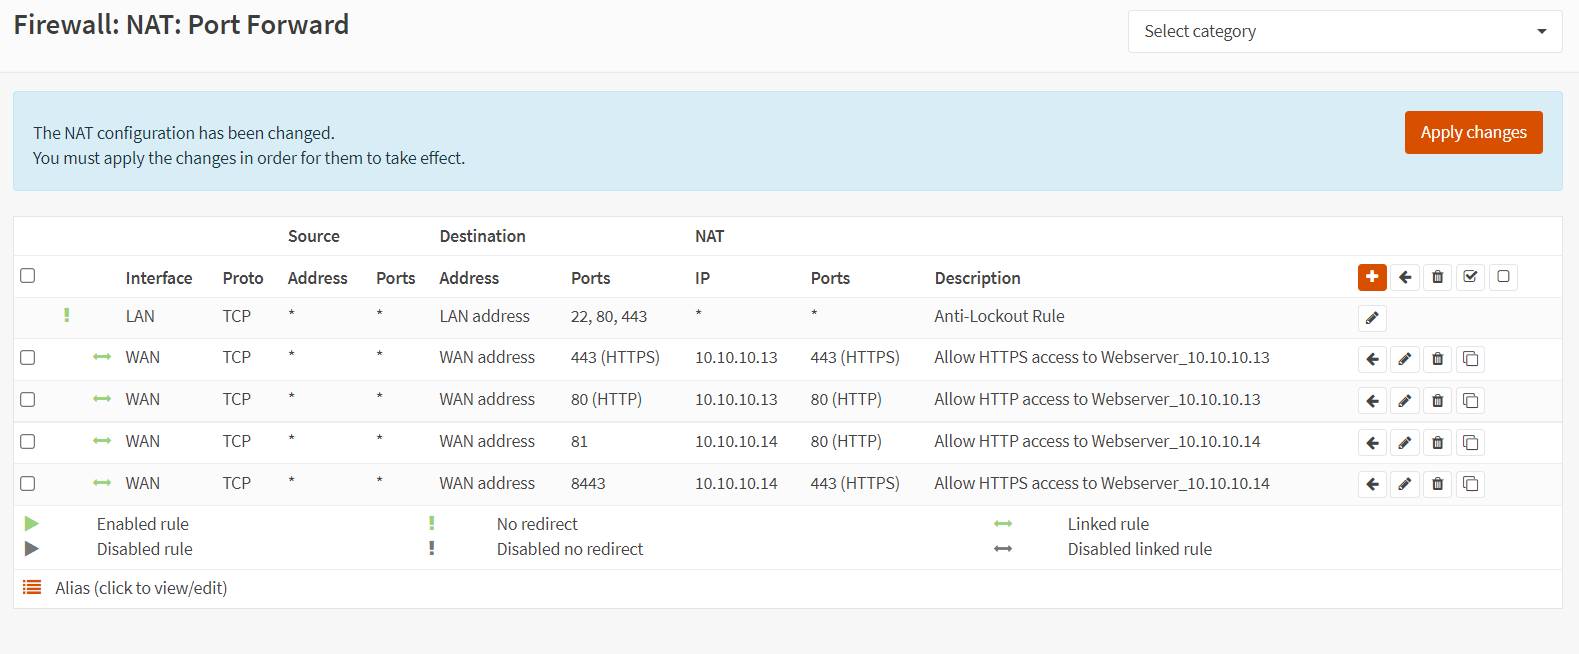This screenshot has width=1579, height=654.
Task: Delete HTTP access to Webserver_10.10.10.13 rule
Action: pyautogui.click(x=1438, y=401)
